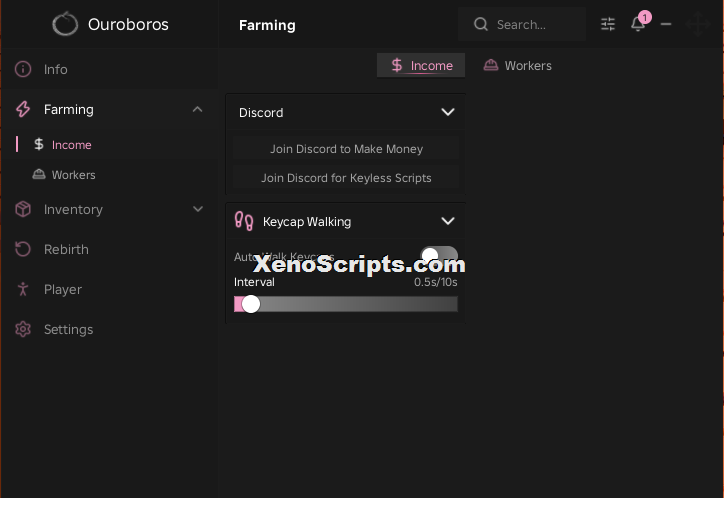Click the dollar icon beside sidebar Income

pos(39,144)
